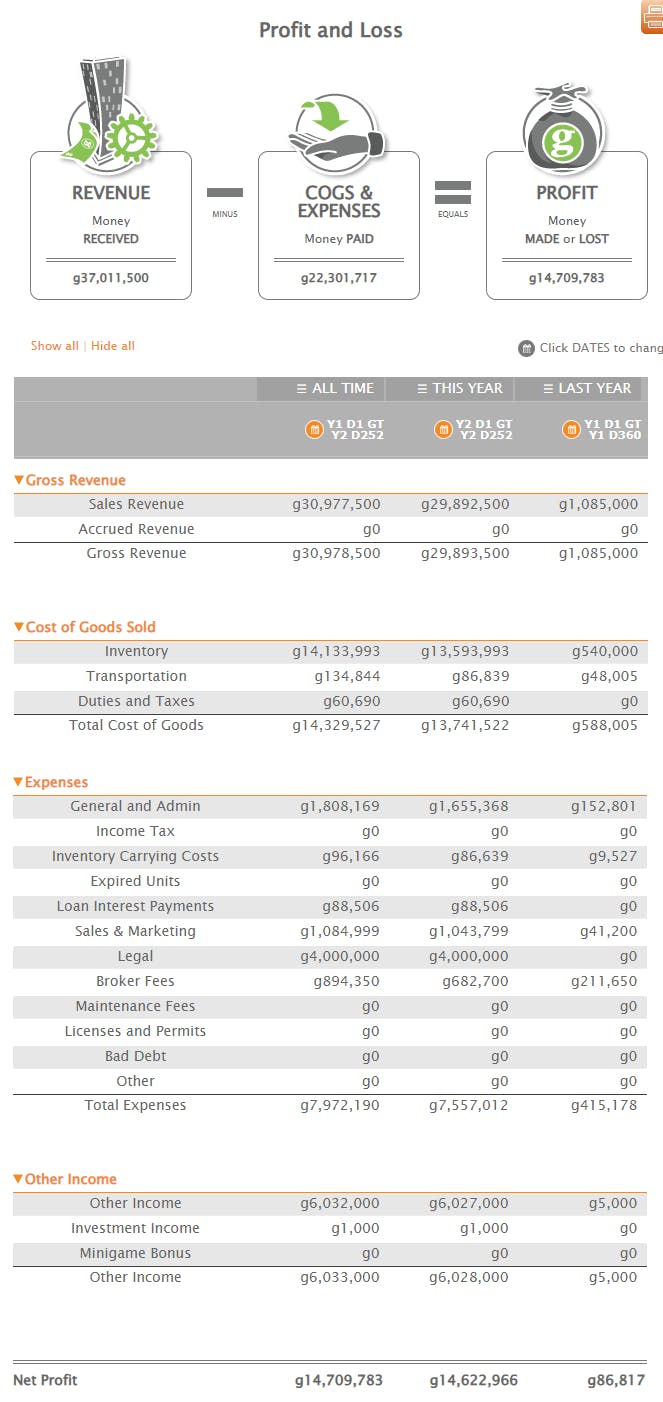Image resolution: width=663 pixels, height=1402 pixels.
Task: Collapse the Other Income section
Action: pyautogui.click(x=65, y=1179)
